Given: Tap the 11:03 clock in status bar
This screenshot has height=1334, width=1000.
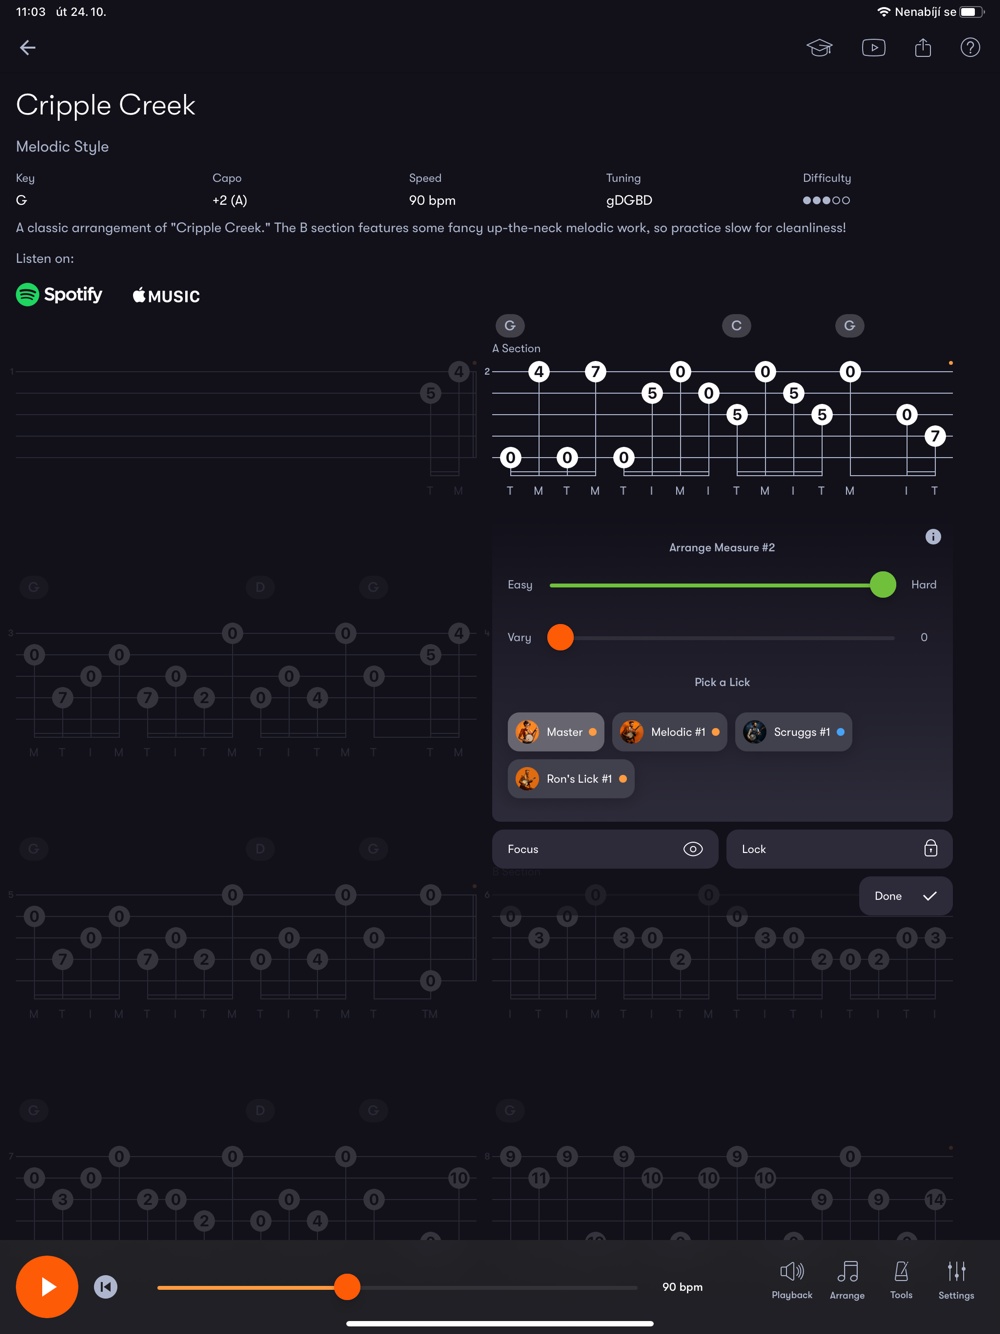Looking at the screenshot, I should pyautogui.click(x=31, y=12).
